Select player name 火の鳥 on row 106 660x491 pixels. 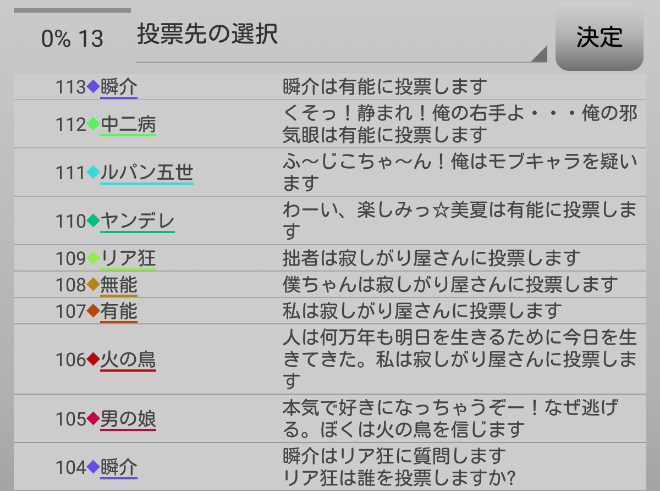(x=127, y=359)
